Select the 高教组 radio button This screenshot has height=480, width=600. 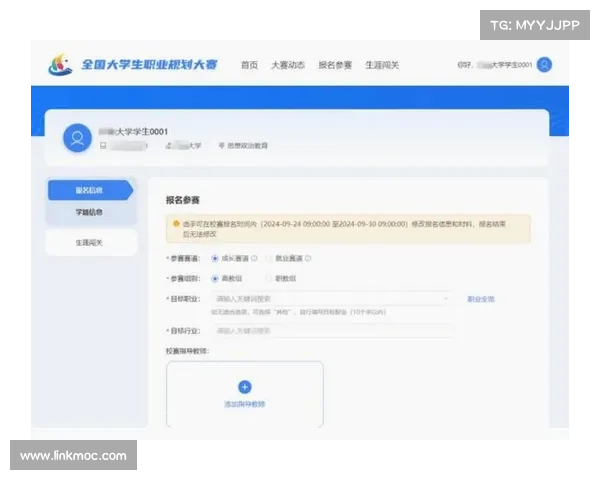coord(215,278)
